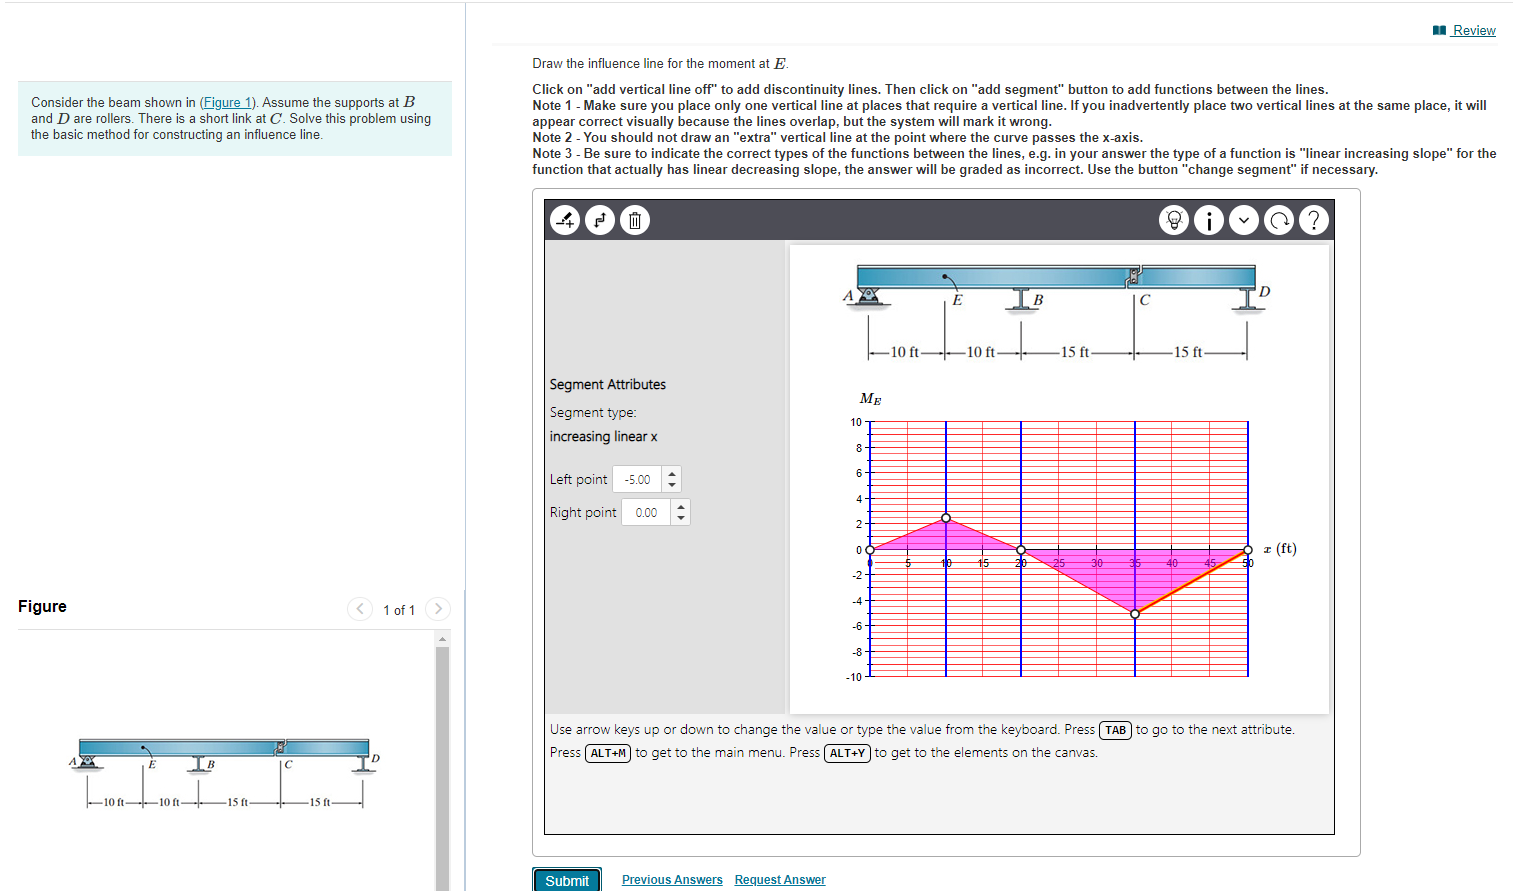Screen dimensions: 1513x891
Task: Click the reset circular arrow icon
Action: 1279,220
